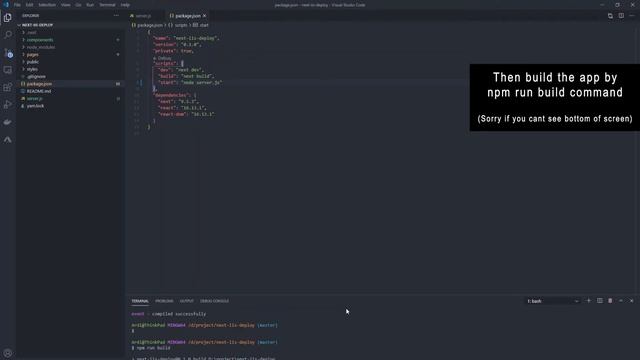Image resolution: width=640 pixels, height=360 pixels.
Task: Open the Docker view in activity bar
Action: click(7, 122)
